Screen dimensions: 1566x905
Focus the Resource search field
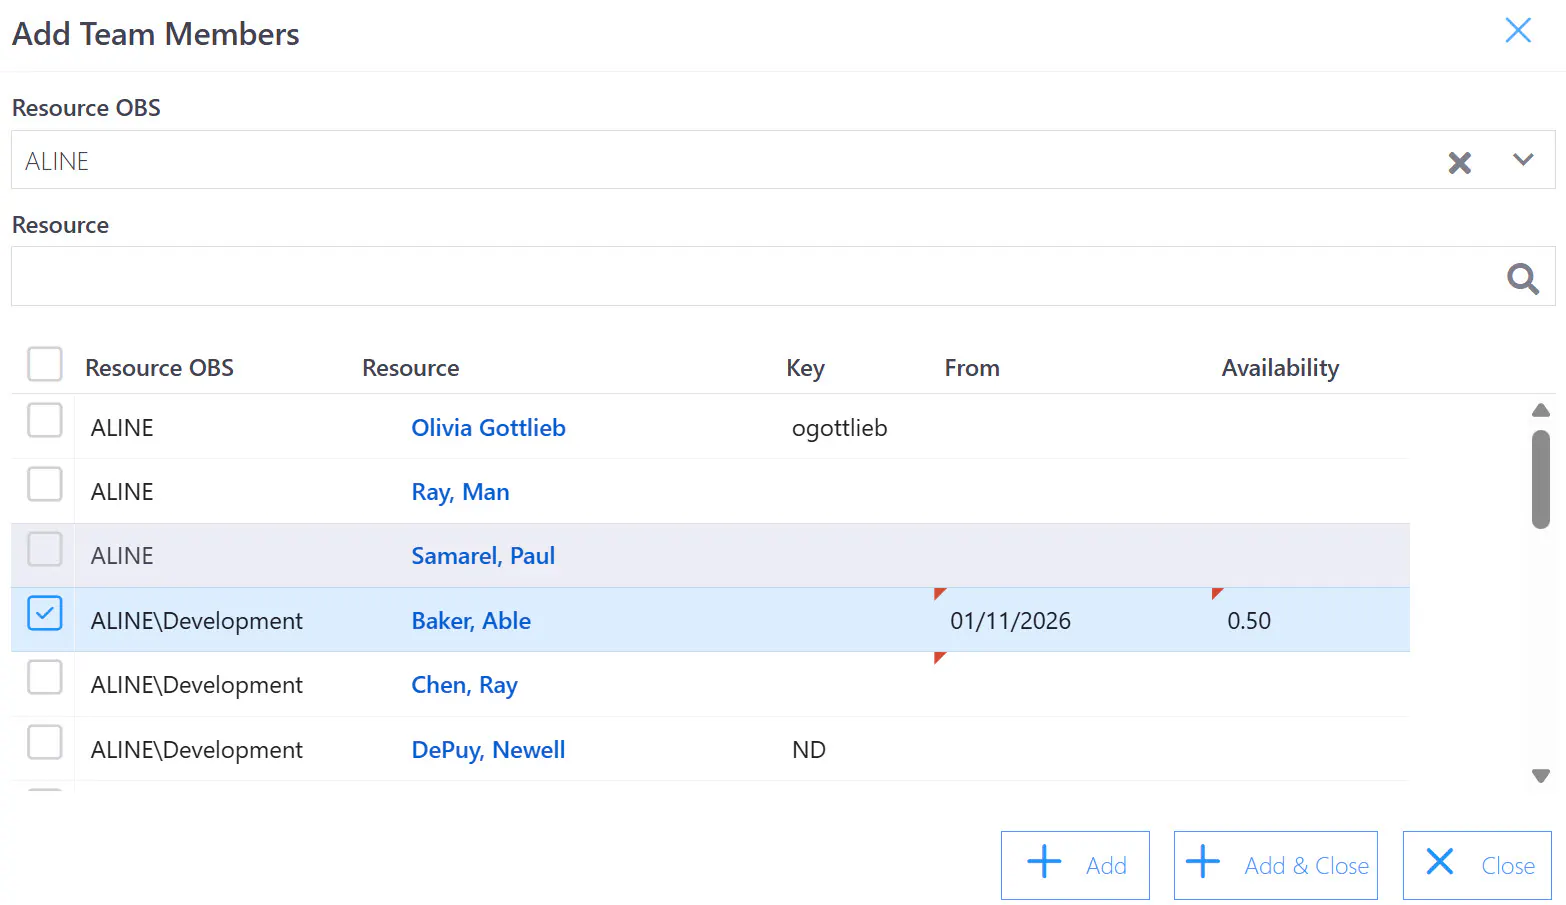783,276
